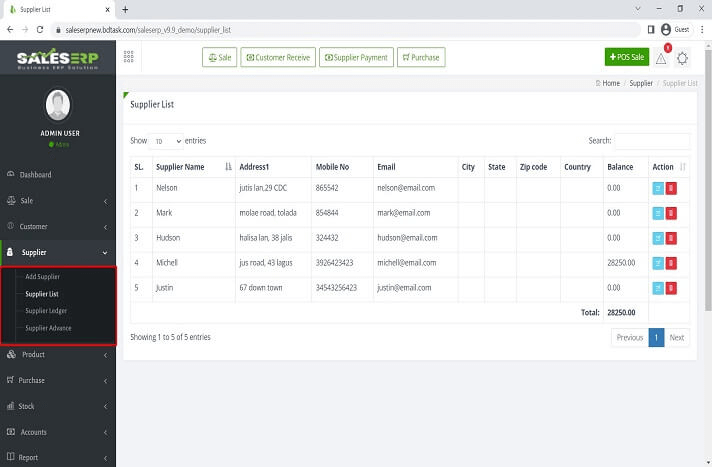The width and height of the screenshot is (712, 467).
Task: Click the Search input field
Action: 651,142
